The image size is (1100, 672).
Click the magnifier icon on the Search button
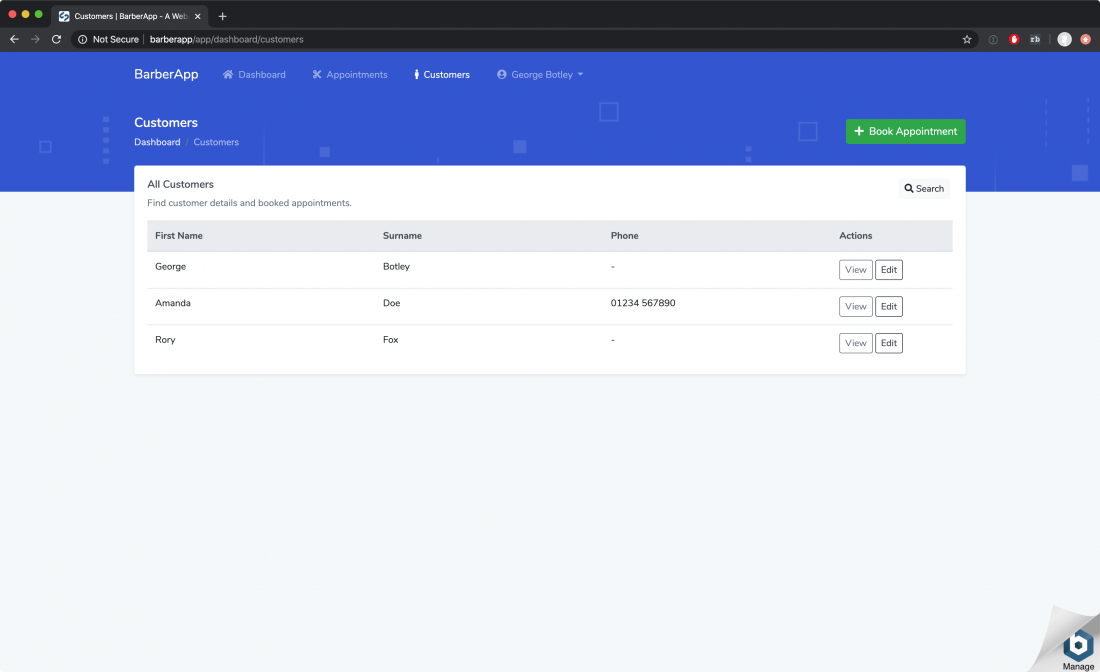point(908,188)
